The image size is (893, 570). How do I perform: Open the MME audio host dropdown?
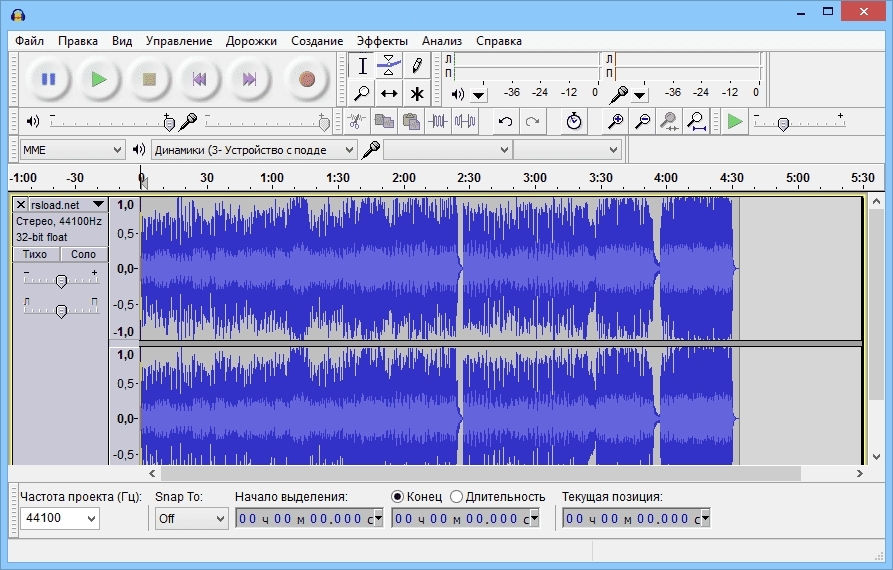72,150
